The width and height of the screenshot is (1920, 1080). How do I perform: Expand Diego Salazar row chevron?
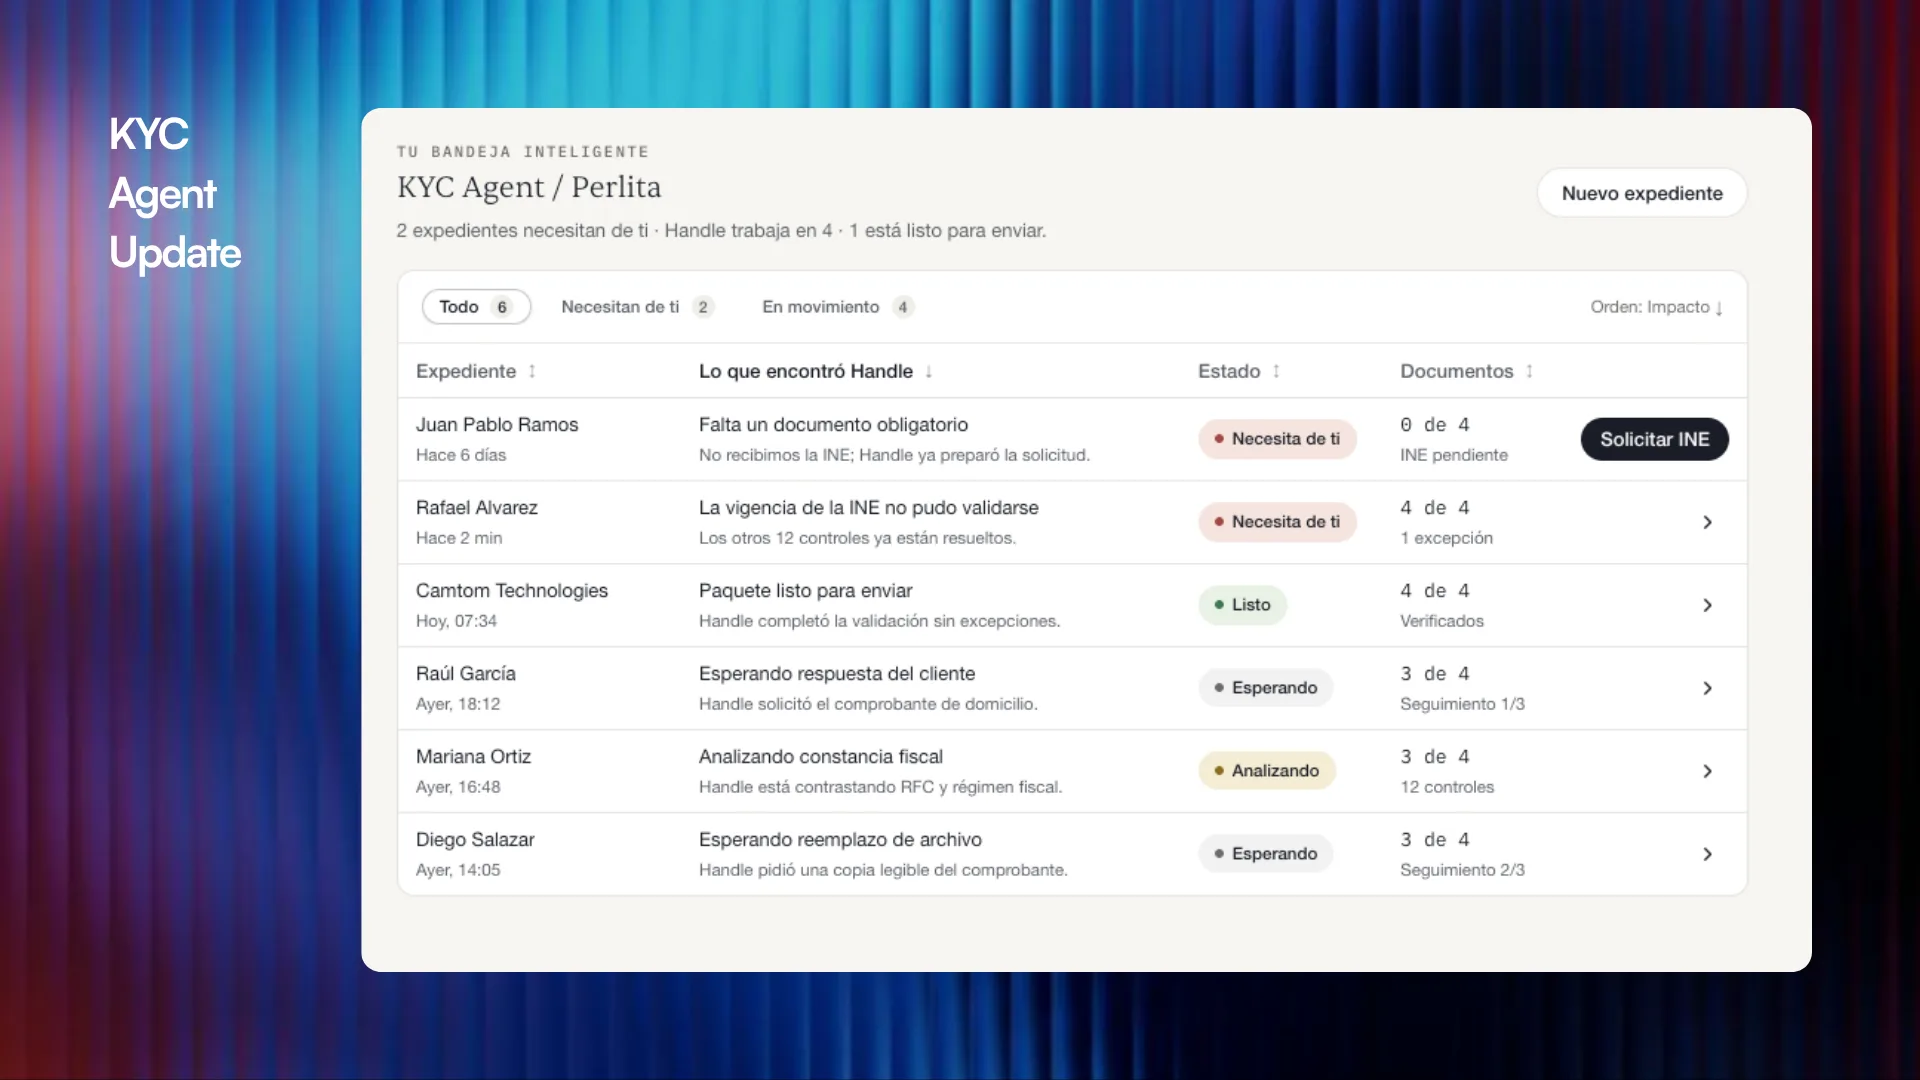click(x=1707, y=854)
